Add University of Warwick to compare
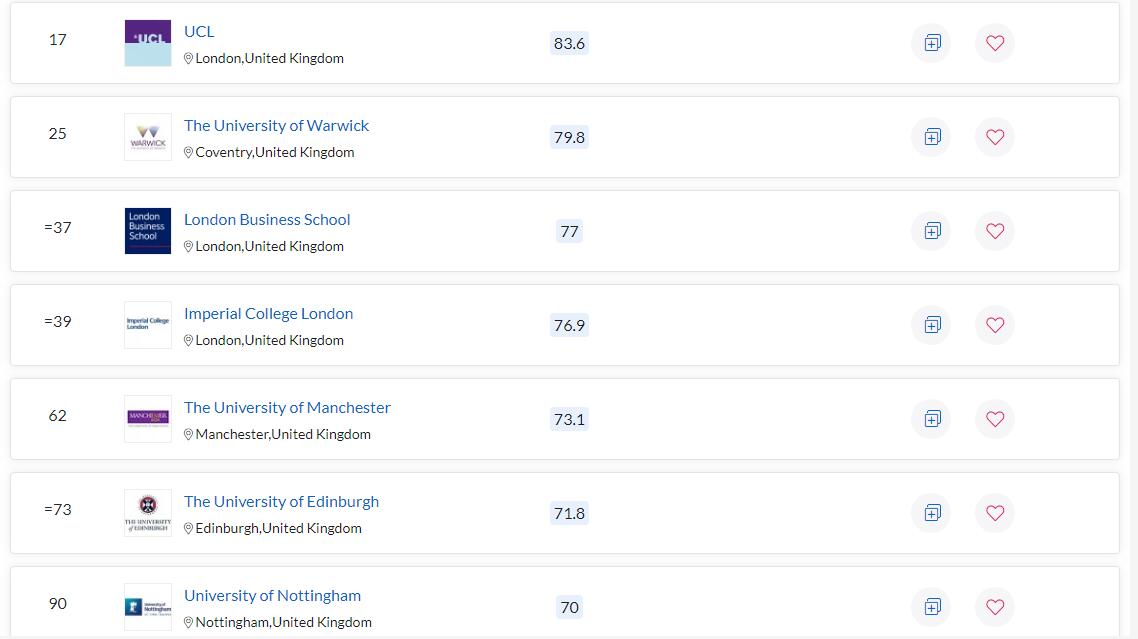Viewport: 1138px width, 639px height. tap(931, 137)
